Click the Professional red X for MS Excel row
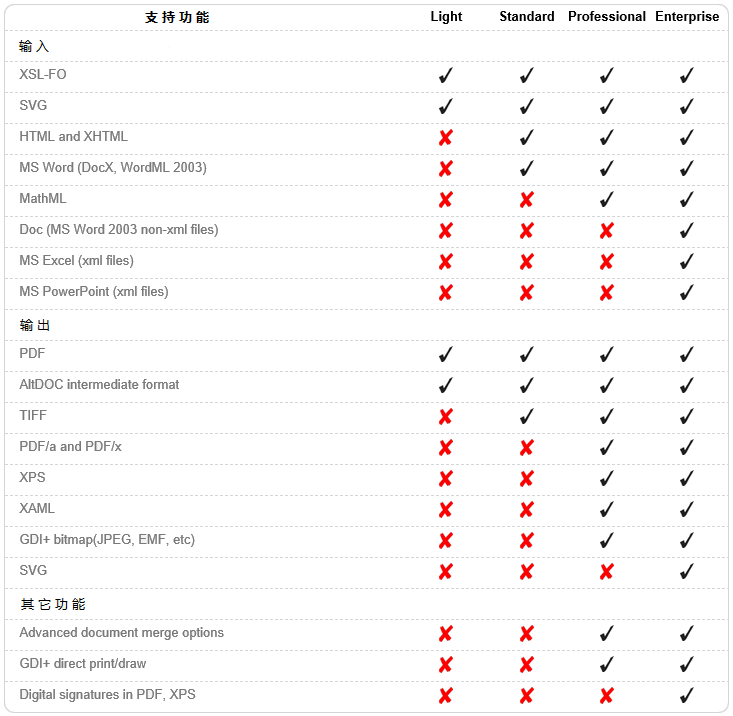 pos(607,262)
